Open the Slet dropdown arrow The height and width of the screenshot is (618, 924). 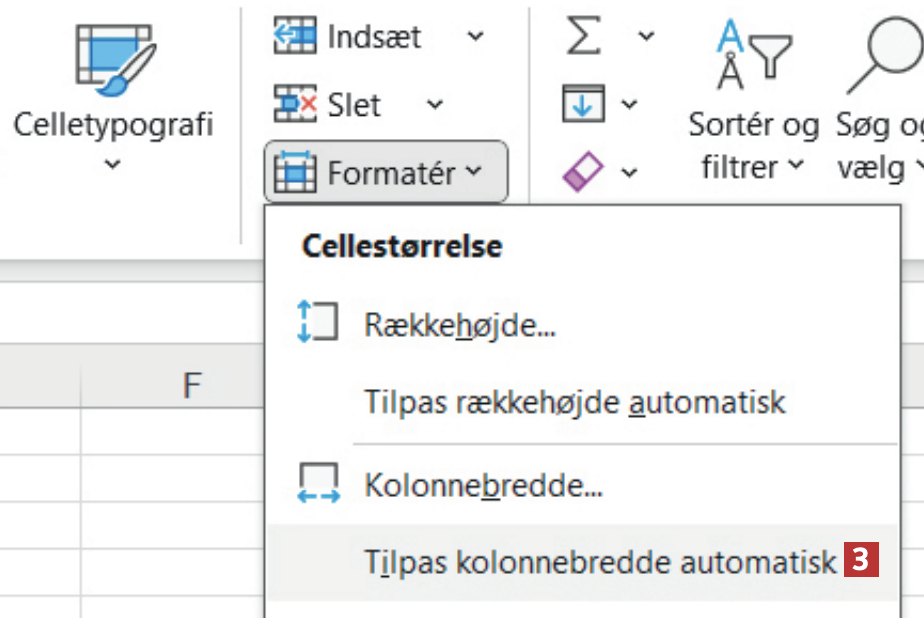434,104
